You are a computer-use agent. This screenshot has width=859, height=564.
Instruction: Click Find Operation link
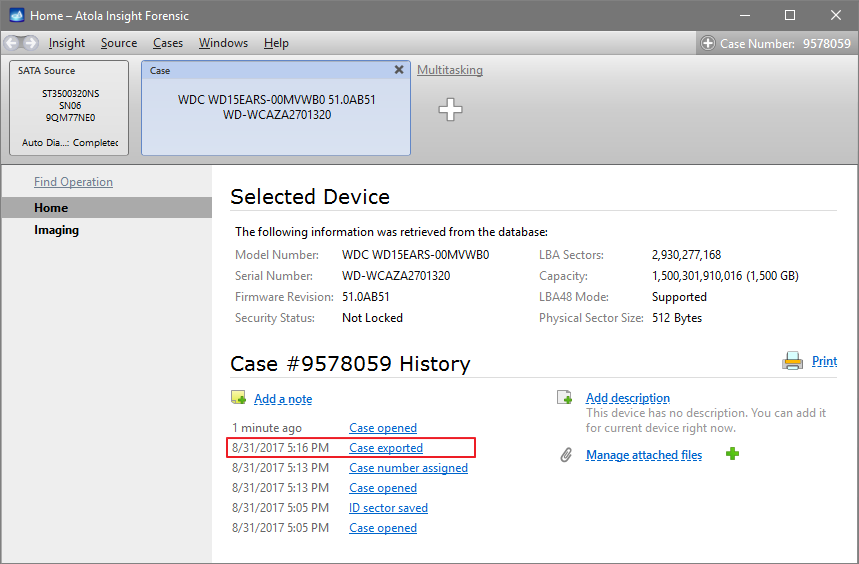[x=73, y=182]
